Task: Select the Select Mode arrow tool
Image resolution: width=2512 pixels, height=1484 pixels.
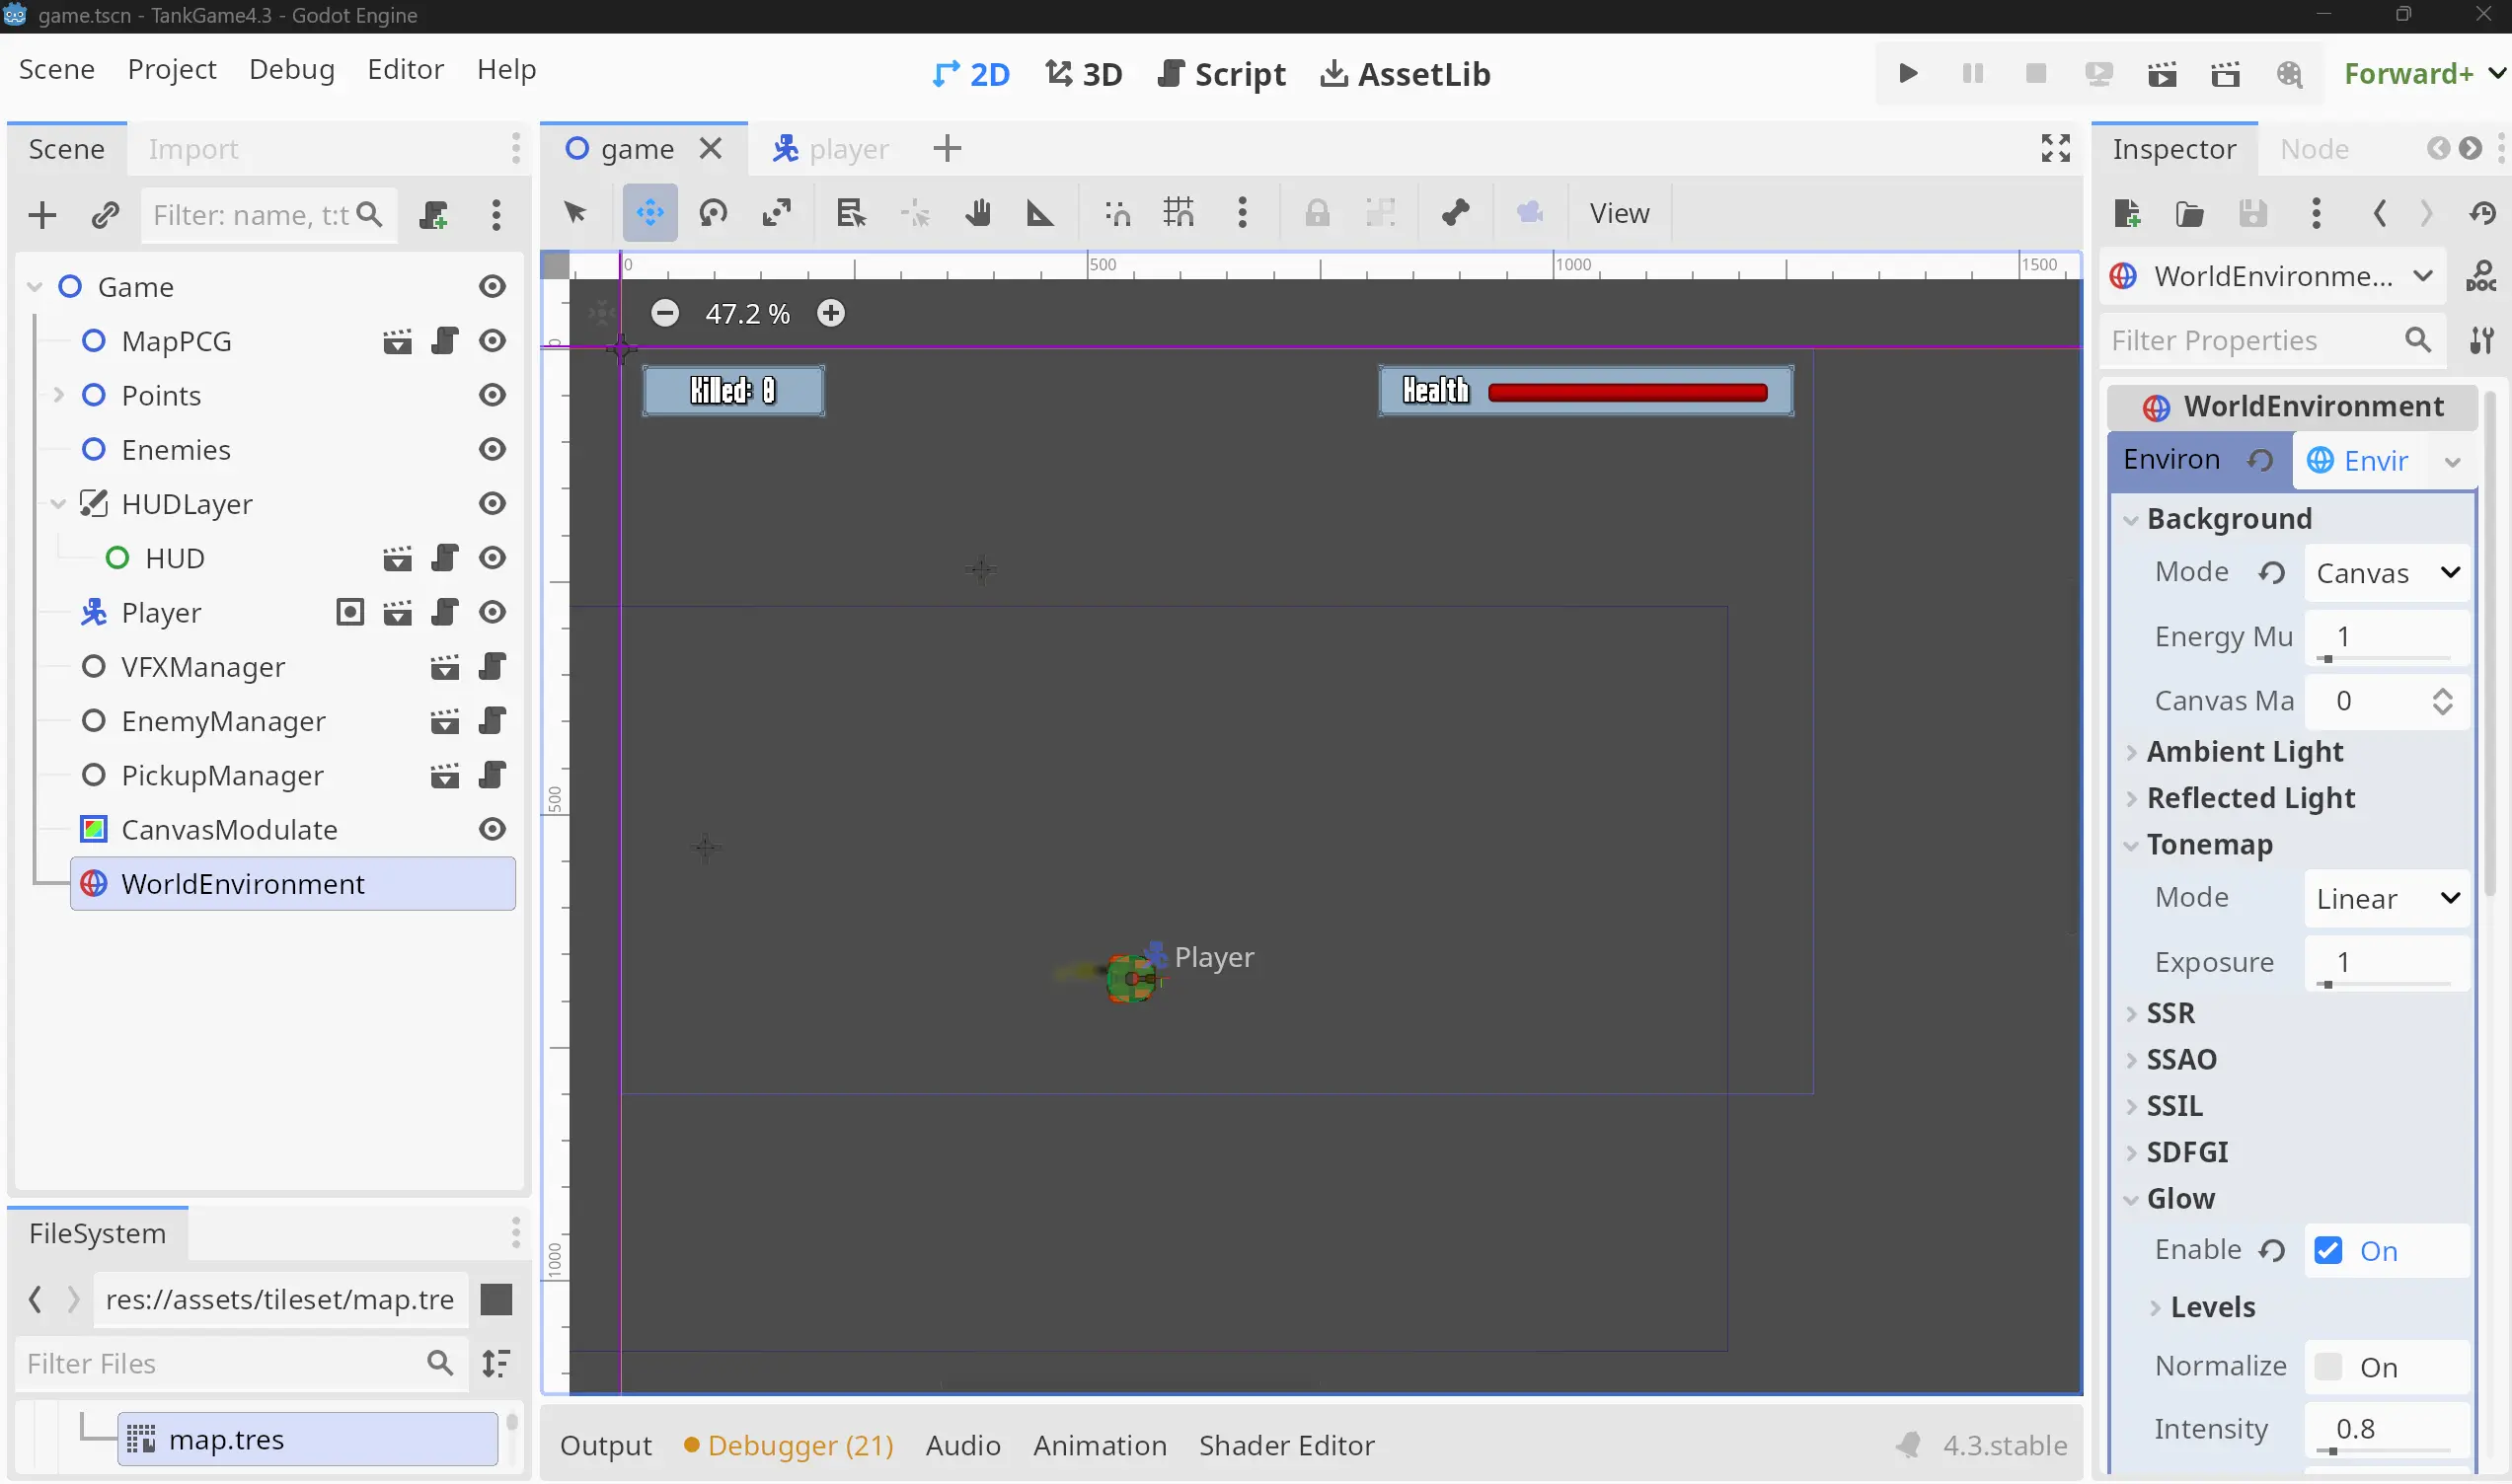Action: (575, 212)
